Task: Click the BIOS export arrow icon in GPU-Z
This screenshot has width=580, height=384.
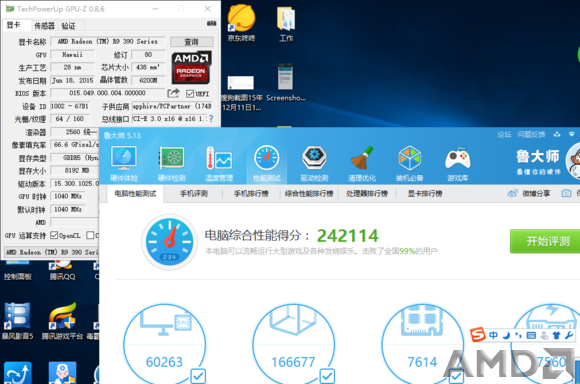Action: point(173,93)
